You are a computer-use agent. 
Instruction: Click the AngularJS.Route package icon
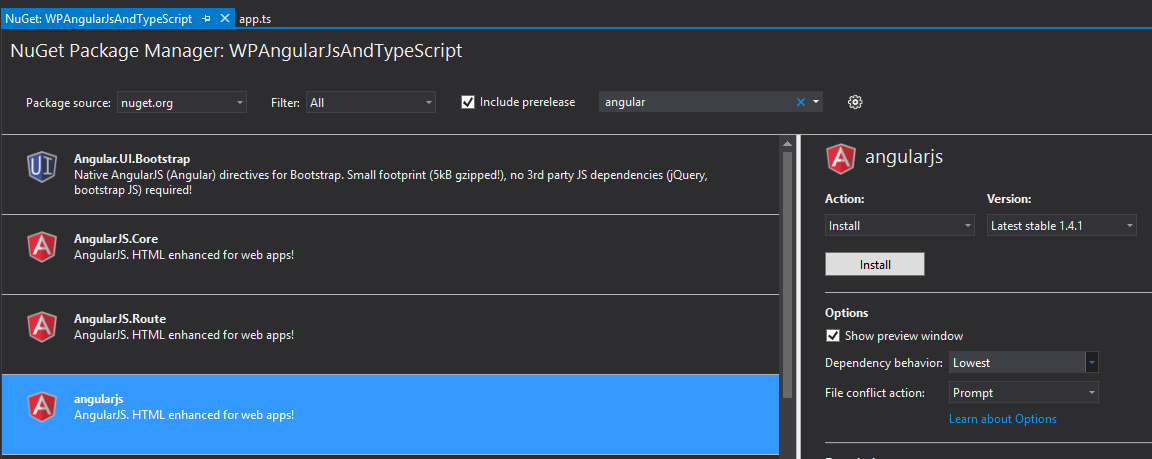(x=41, y=326)
